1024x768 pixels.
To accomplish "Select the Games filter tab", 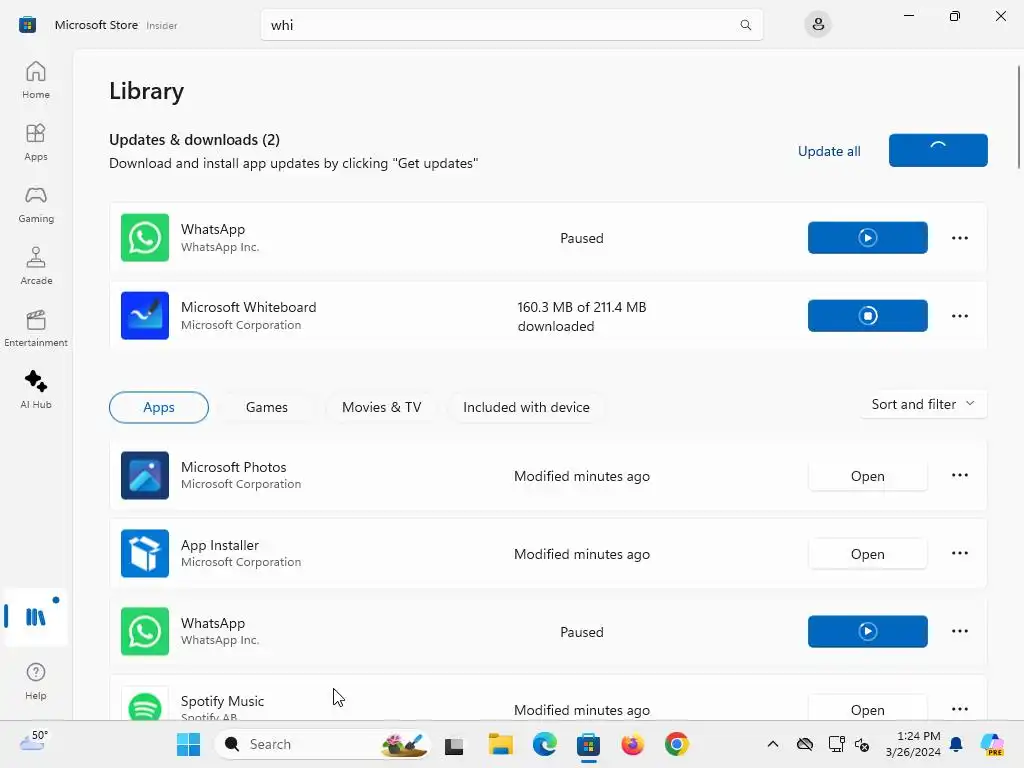I will pyautogui.click(x=266, y=407).
